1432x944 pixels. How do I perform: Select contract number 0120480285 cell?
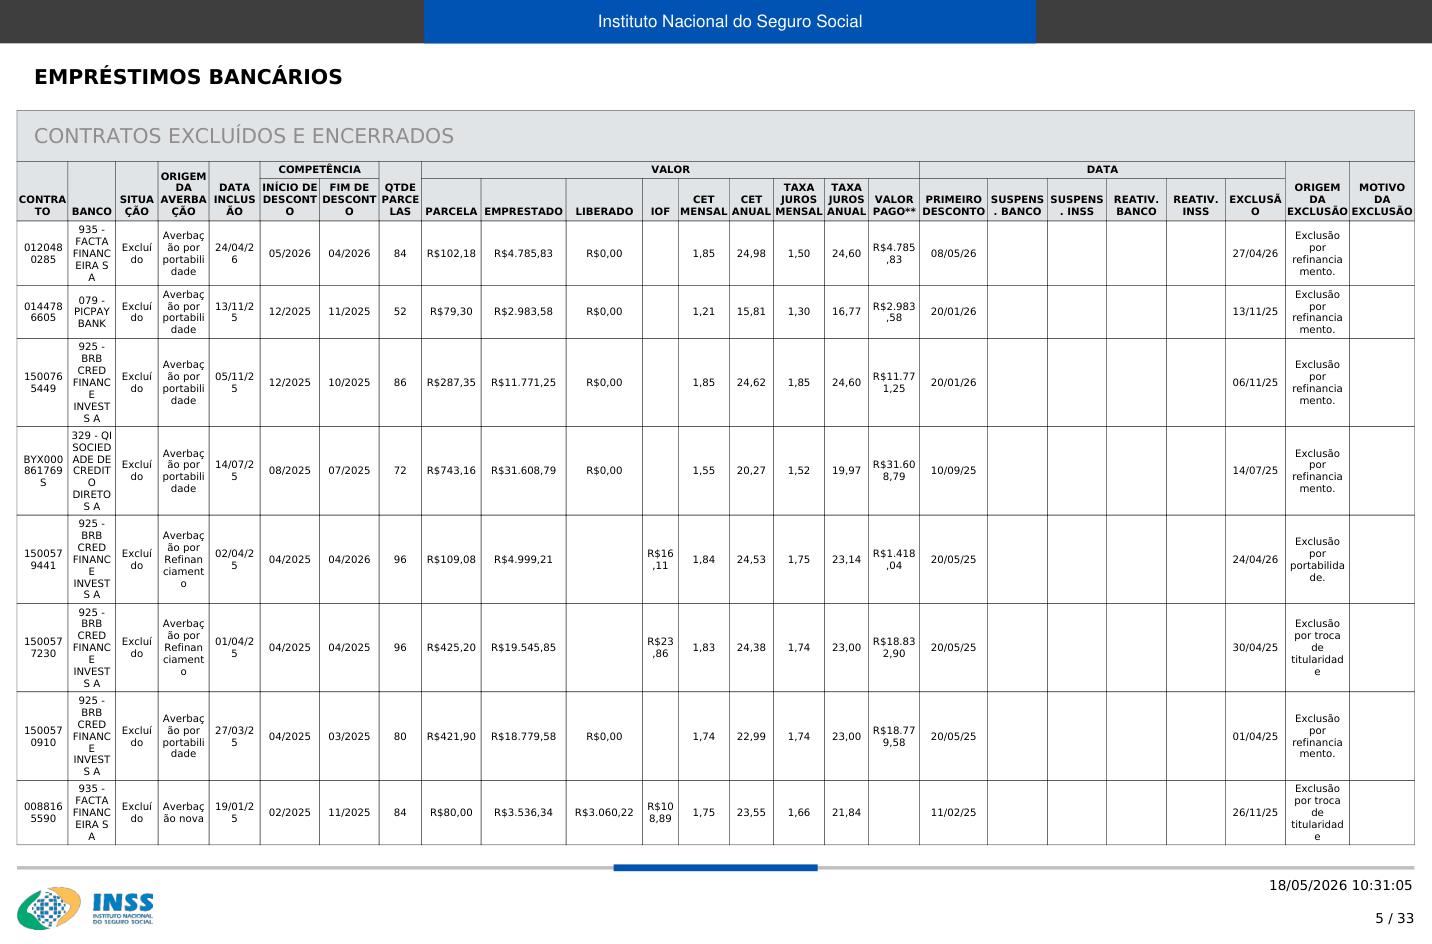coord(42,253)
